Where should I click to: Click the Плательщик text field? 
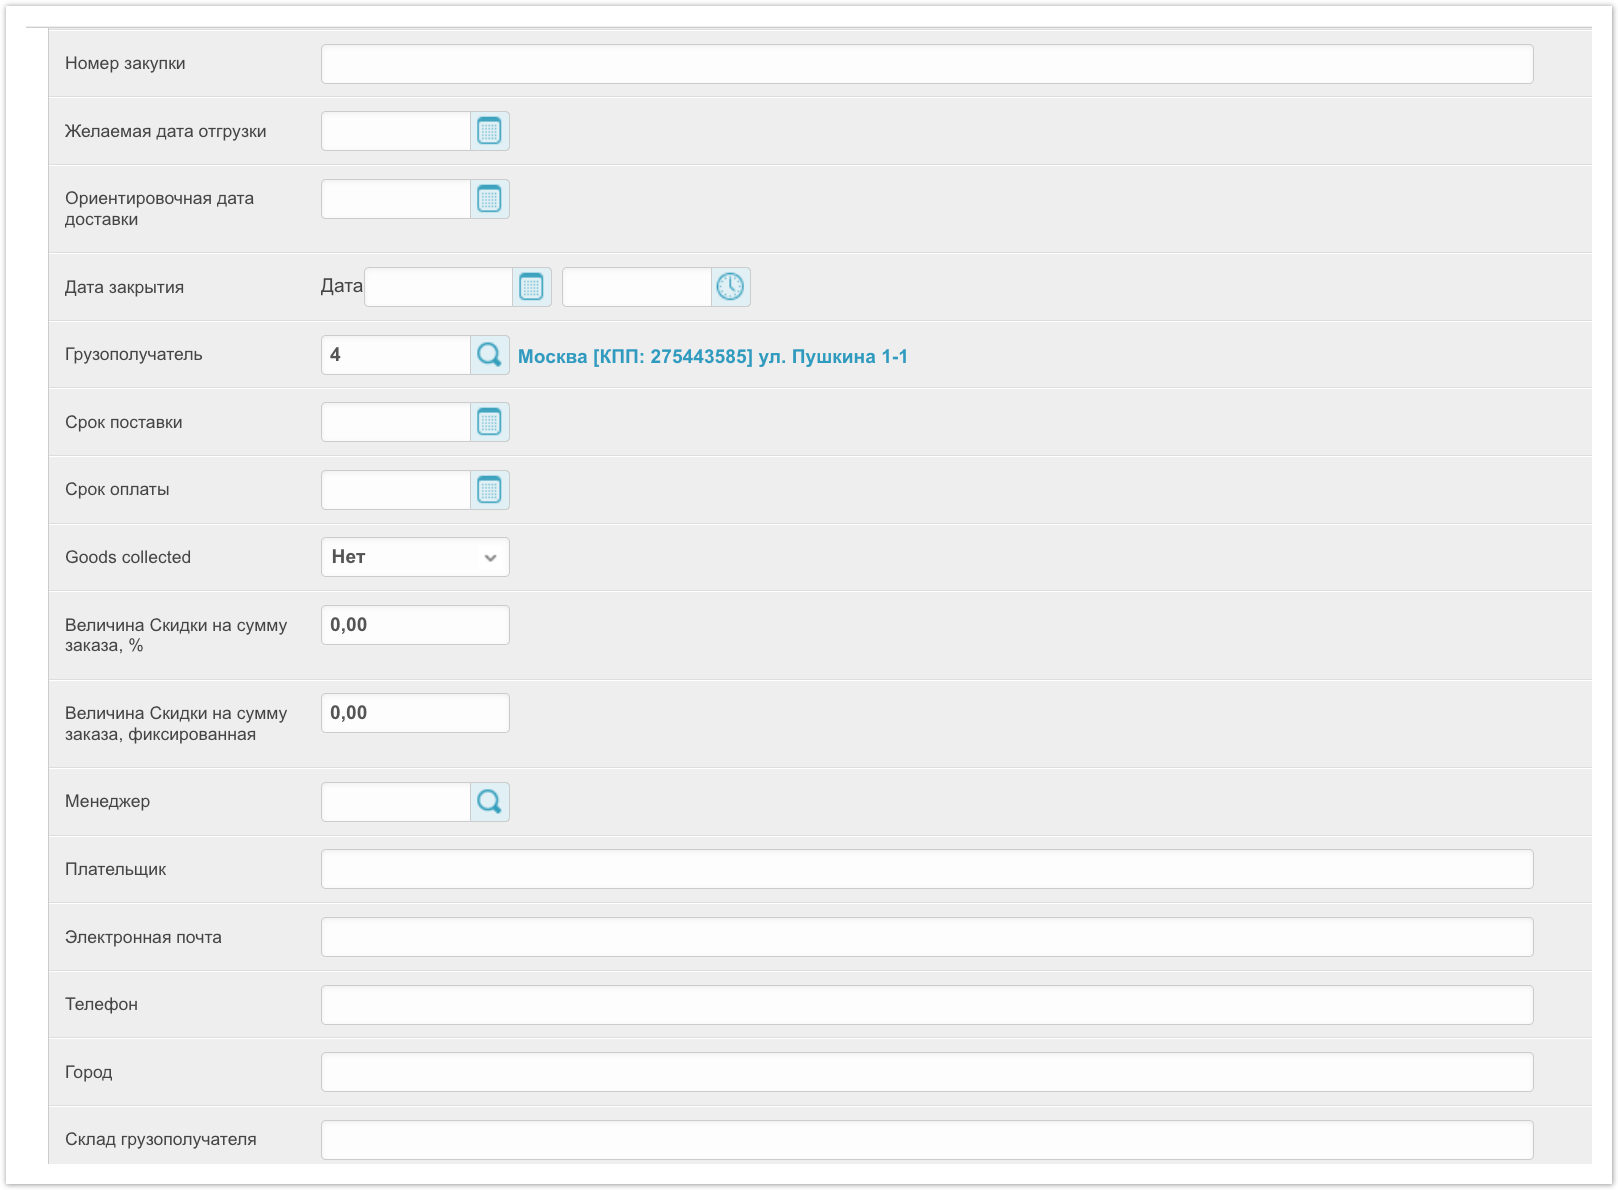926,869
